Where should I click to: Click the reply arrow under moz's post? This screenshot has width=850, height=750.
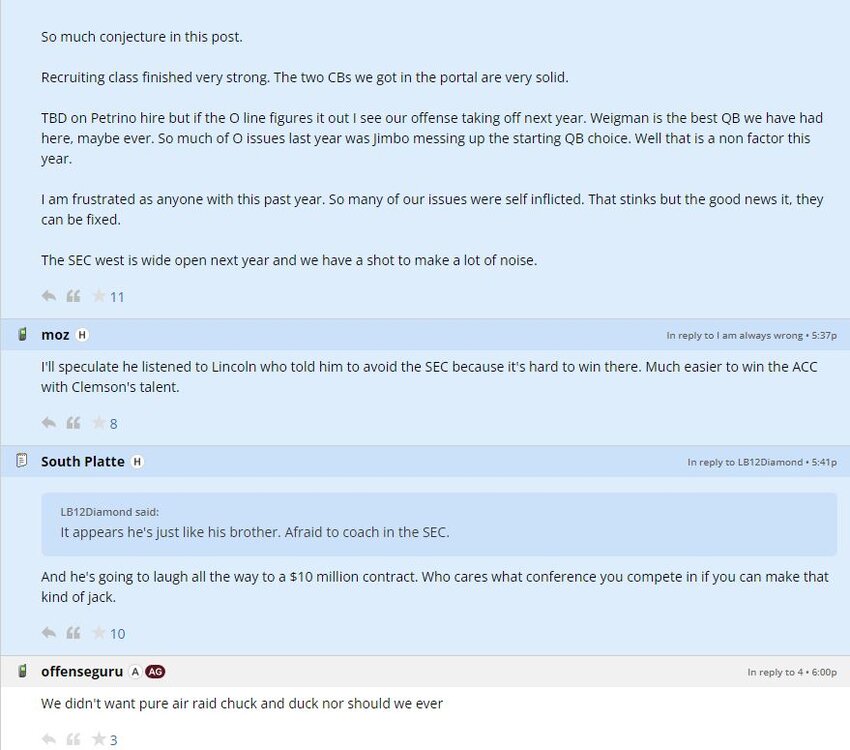(x=48, y=423)
